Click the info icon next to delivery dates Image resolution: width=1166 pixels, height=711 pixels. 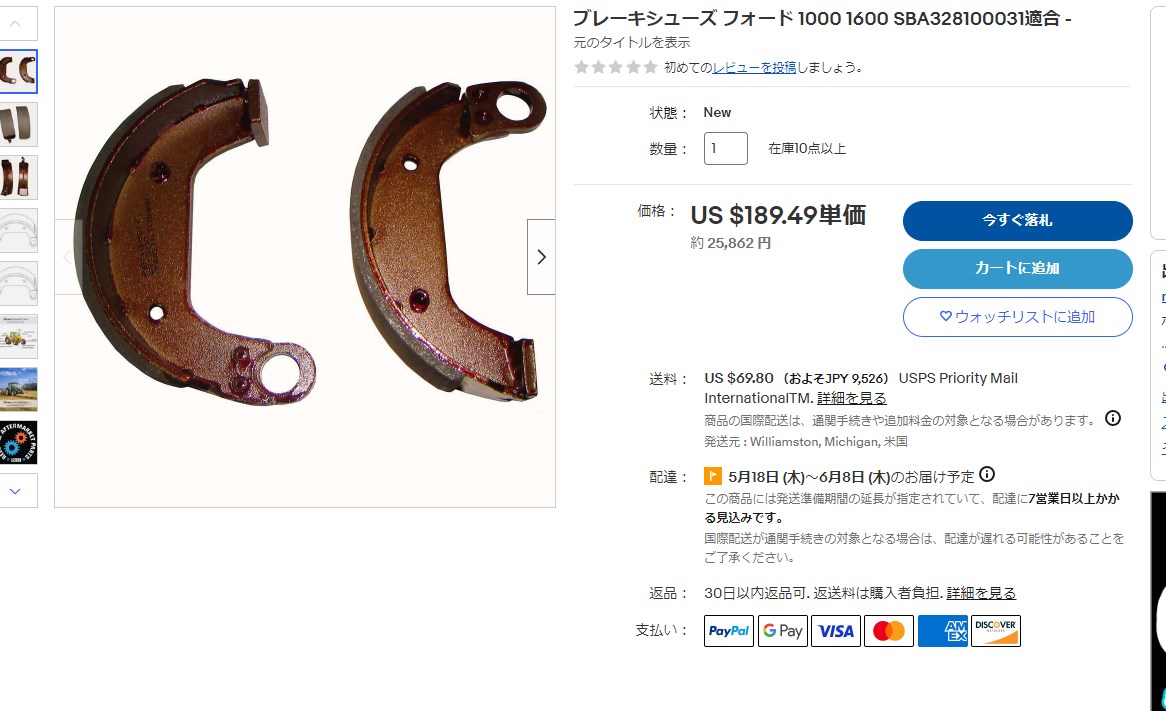[987, 474]
